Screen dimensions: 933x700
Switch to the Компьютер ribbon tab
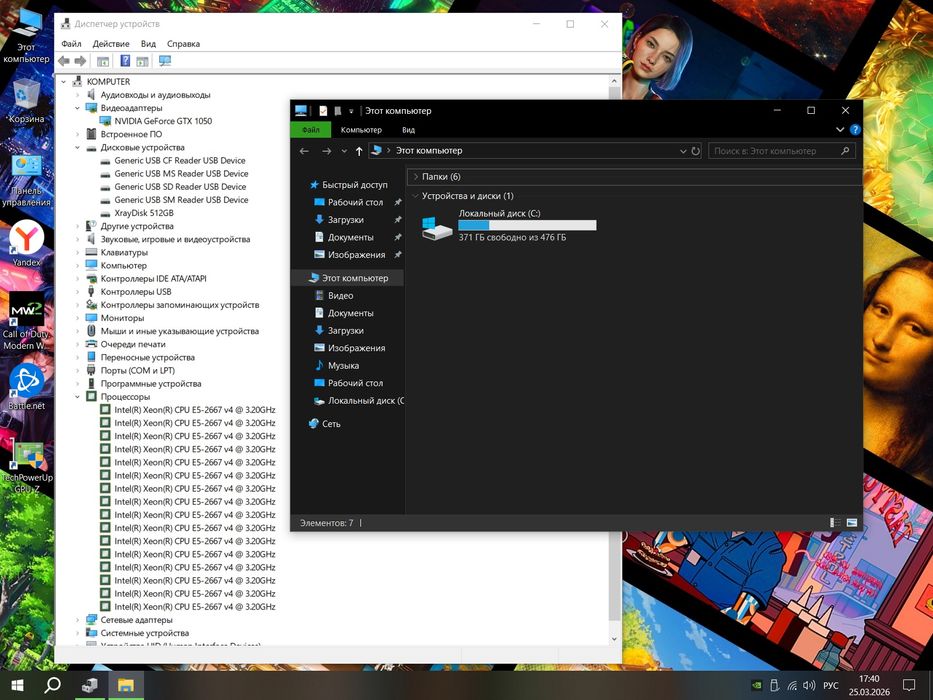coord(361,130)
